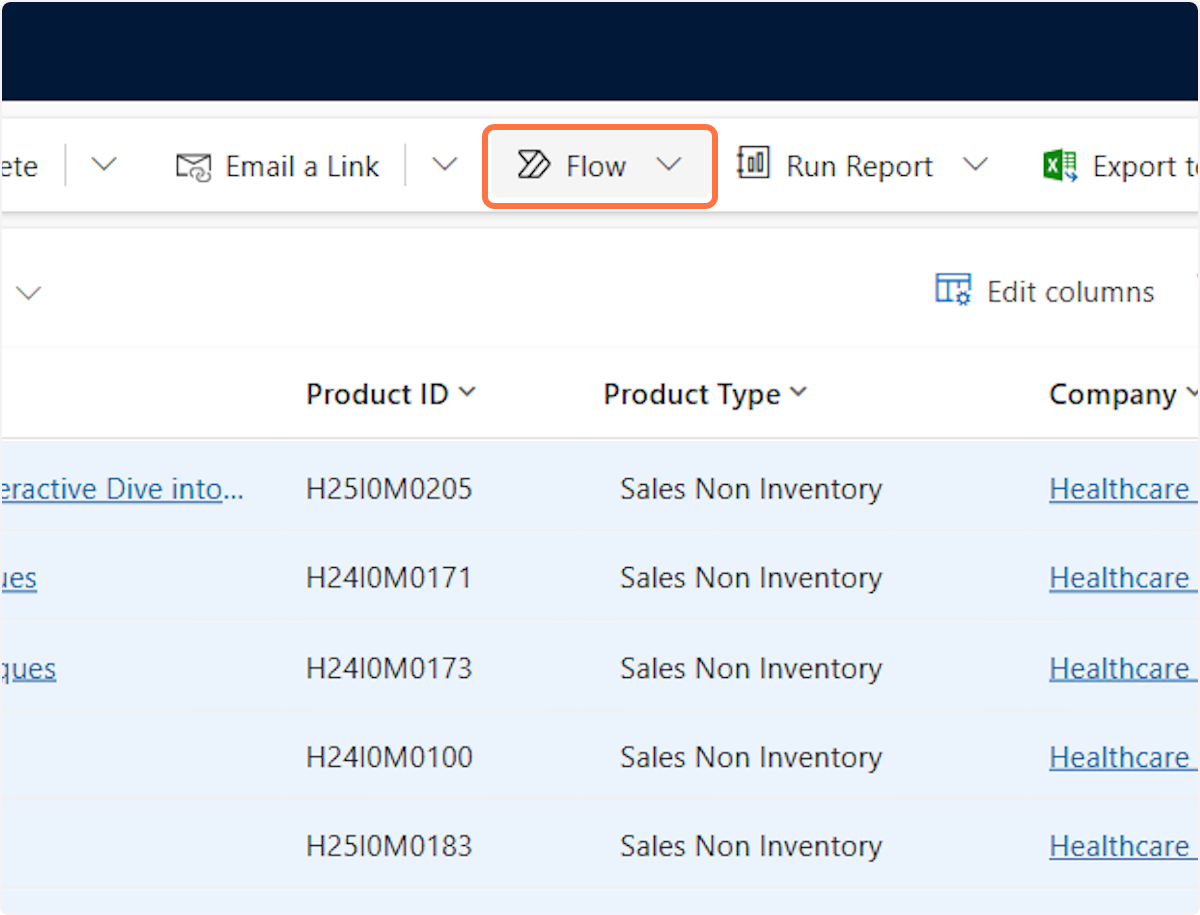This screenshot has height=915, width=1200.
Task: Expand the Flow dropdown chevron
Action: (669, 165)
